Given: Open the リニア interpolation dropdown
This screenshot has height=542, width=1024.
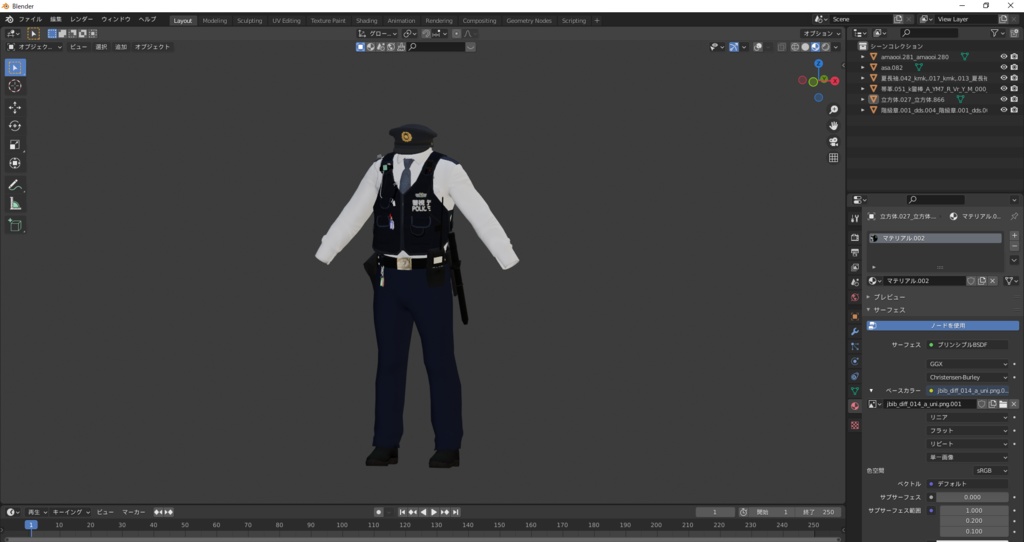Looking at the screenshot, I should pyautogui.click(x=967, y=417).
